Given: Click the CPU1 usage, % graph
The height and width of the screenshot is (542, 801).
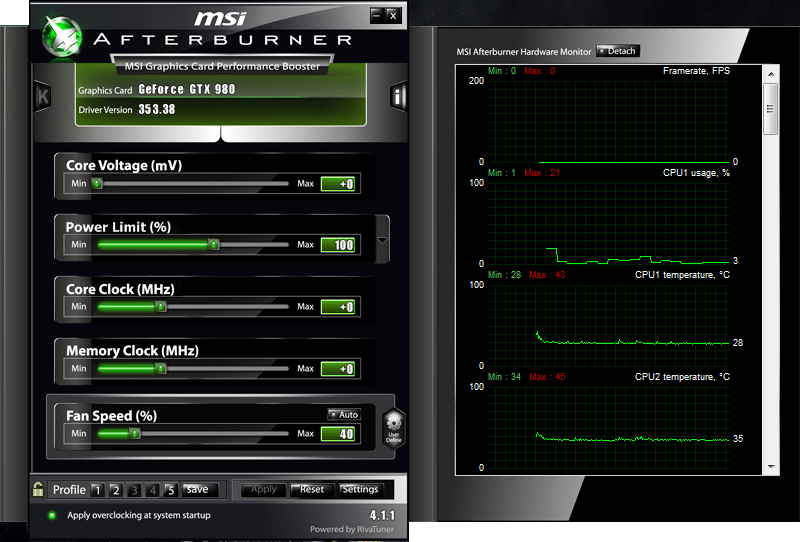Looking at the screenshot, I should click(608, 223).
